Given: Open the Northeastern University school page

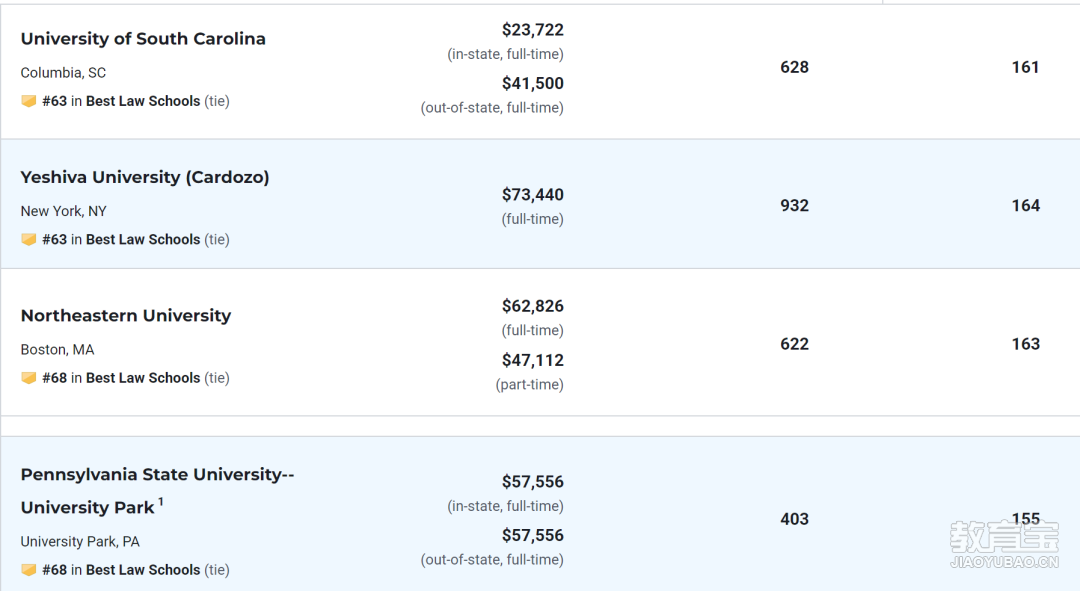Looking at the screenshot, I should point(126,315).
